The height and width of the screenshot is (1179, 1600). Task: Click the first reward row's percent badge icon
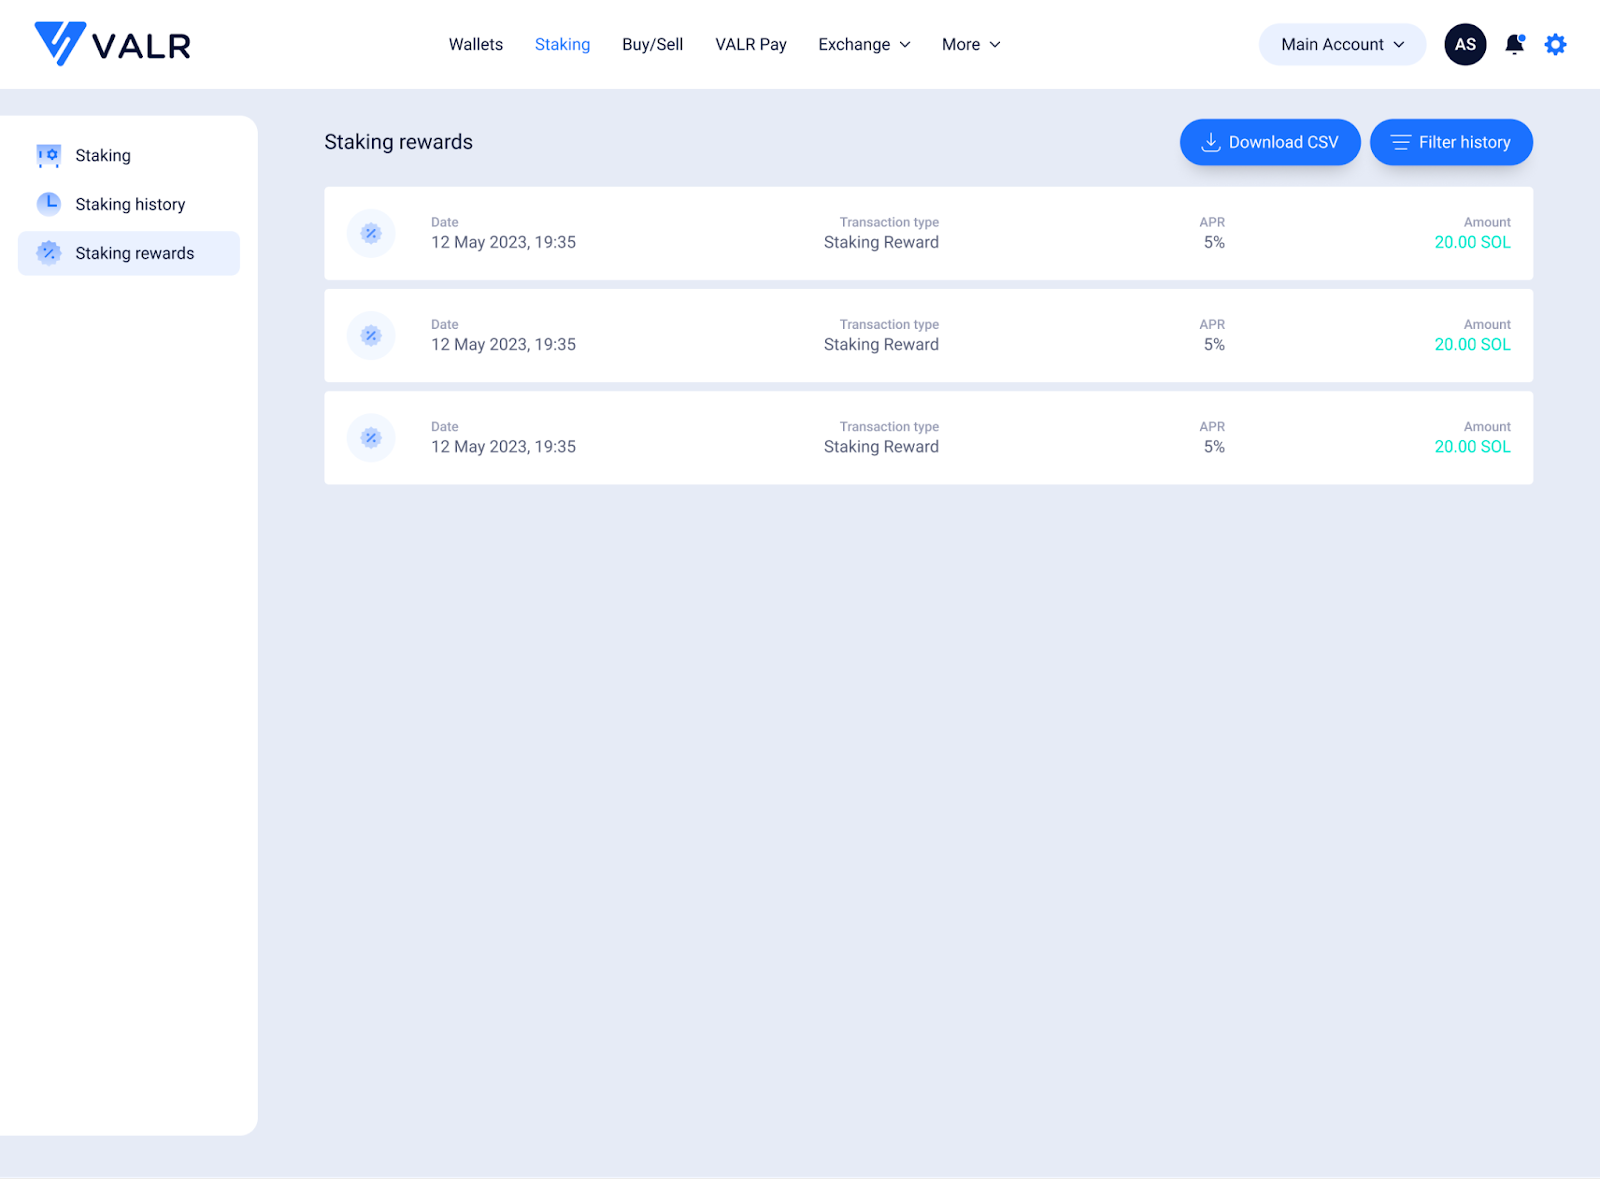pyautogui.click(x=371, y=233)
